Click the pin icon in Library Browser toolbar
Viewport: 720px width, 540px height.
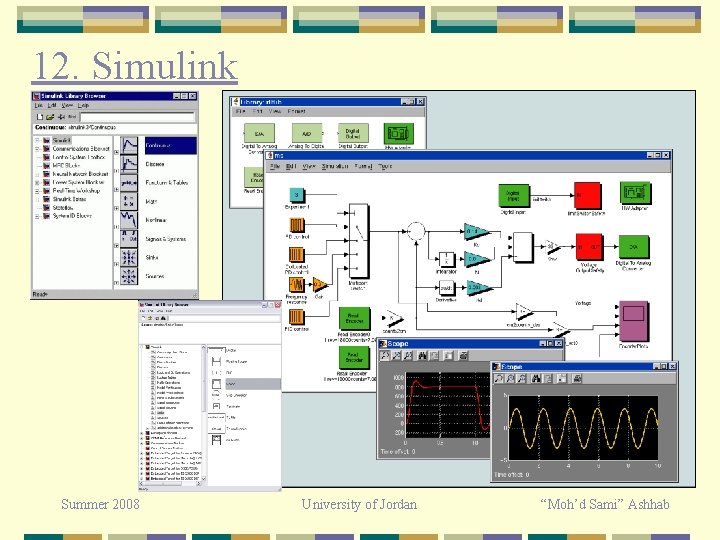[61, 117]
